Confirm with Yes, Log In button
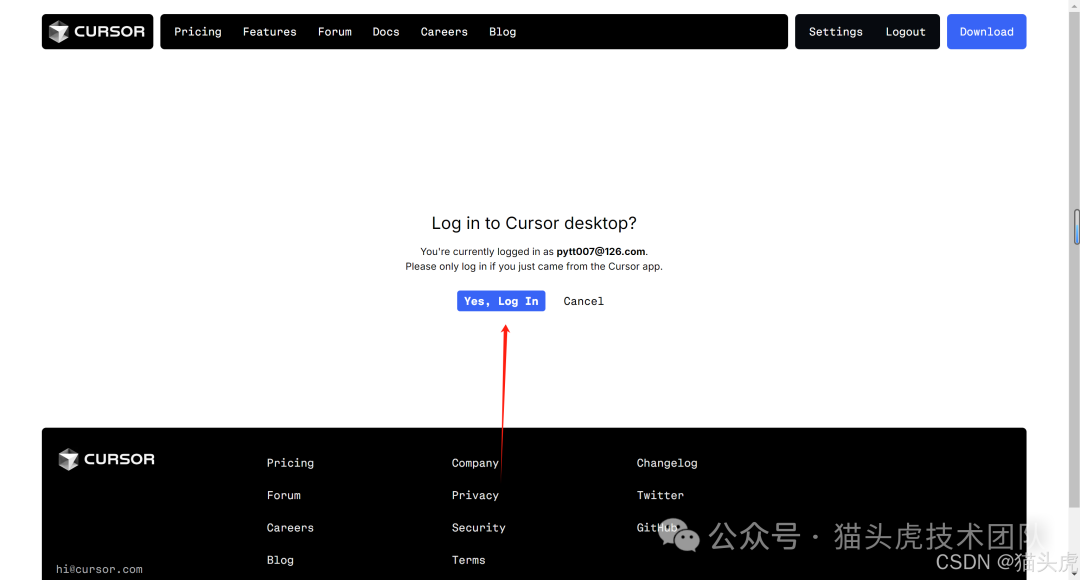This screenshot has height=580, width=1080. click(501, 301)
